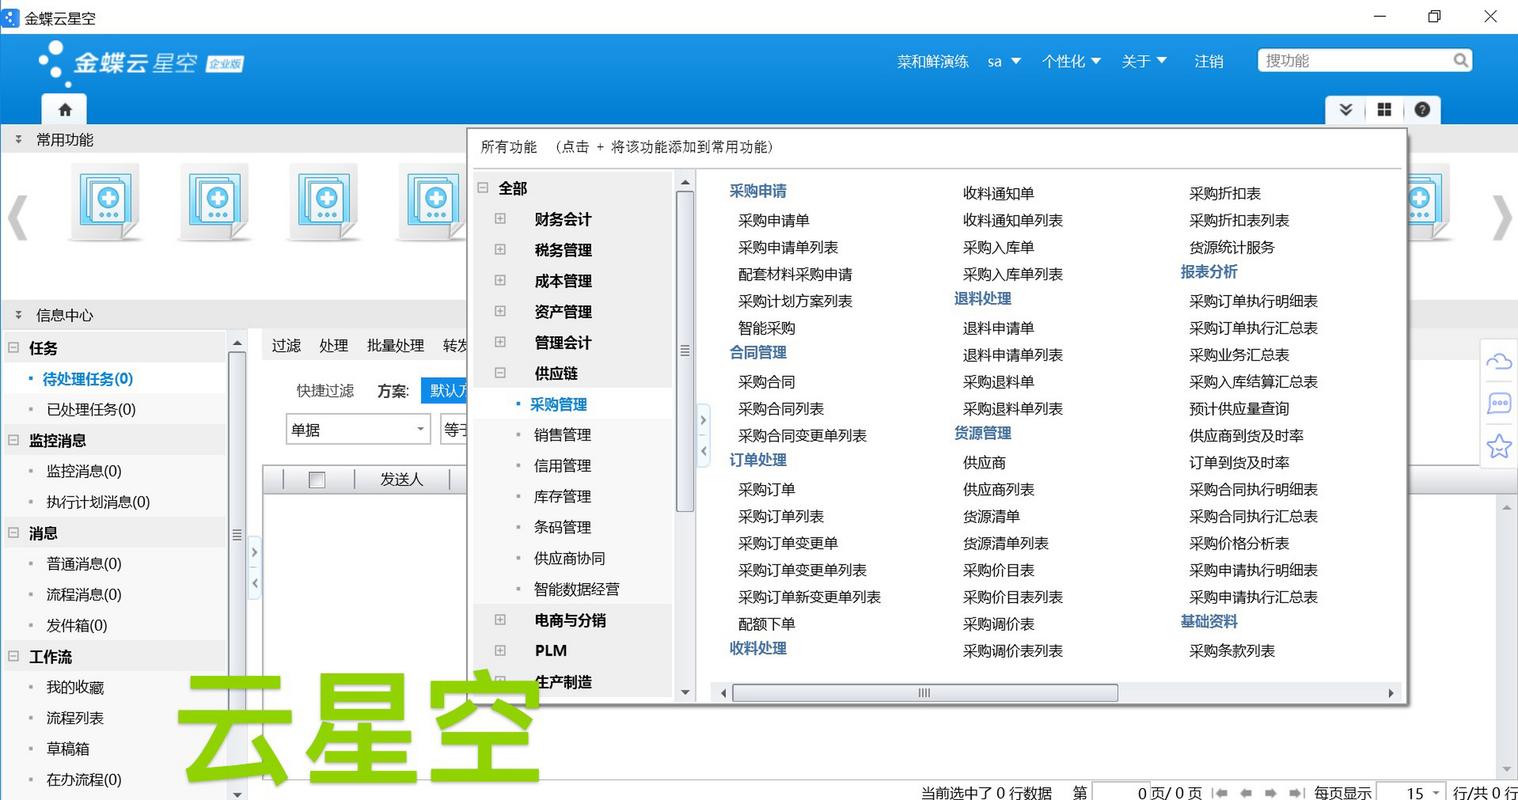The width and height of the screenshot is (1518, 800).
Task: Open 采购合同 function link
Action: pyautogui.click(x=766, y=381)
